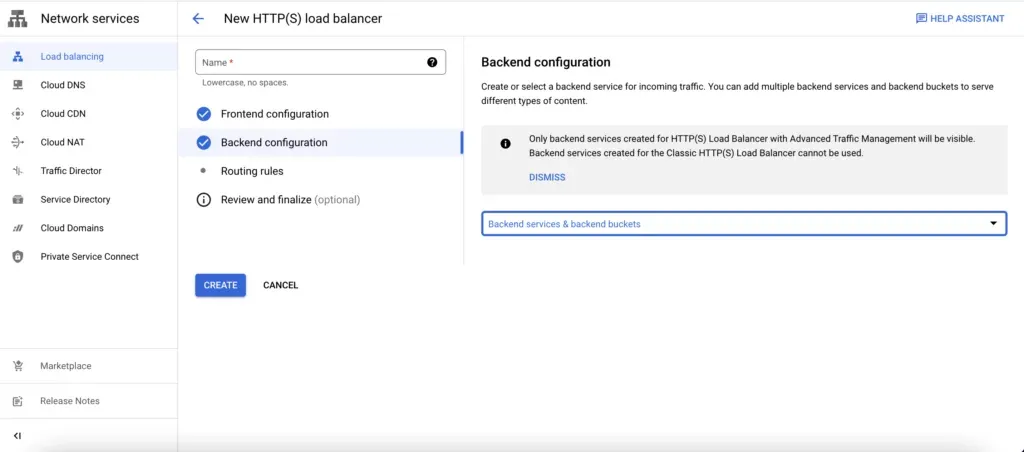Collapse the sidebar with the arrow icon
Image resolution: width=1024 pixels, height=452 pixels.
click(18, 436)
